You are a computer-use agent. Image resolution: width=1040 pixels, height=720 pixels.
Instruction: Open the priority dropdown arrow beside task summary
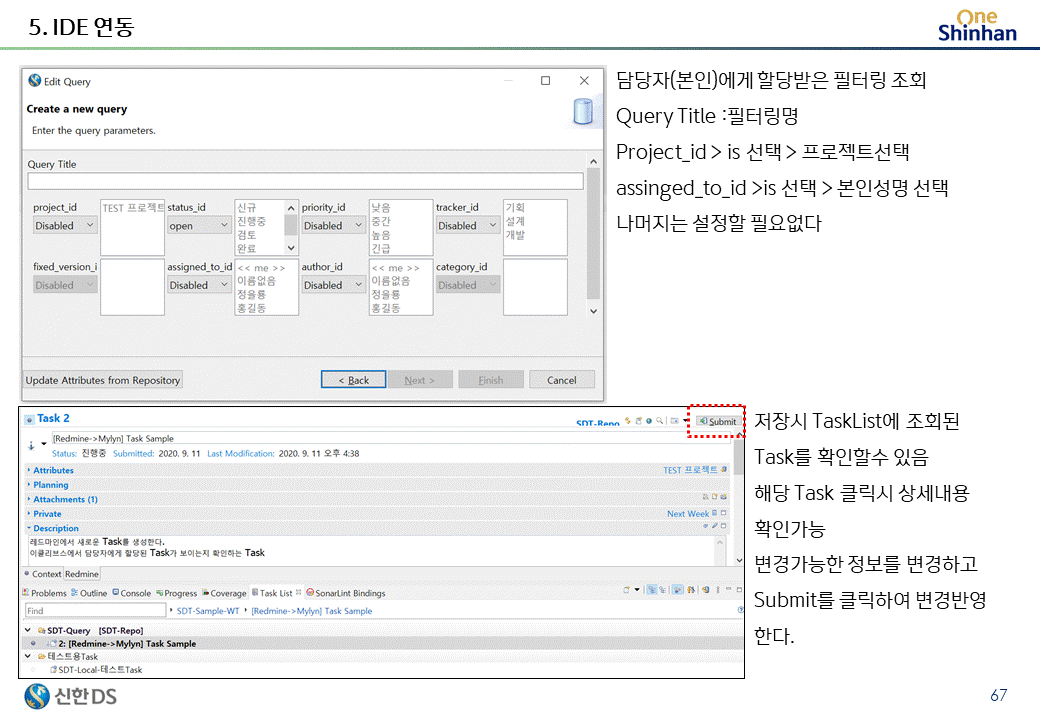[x=44, y=444]
